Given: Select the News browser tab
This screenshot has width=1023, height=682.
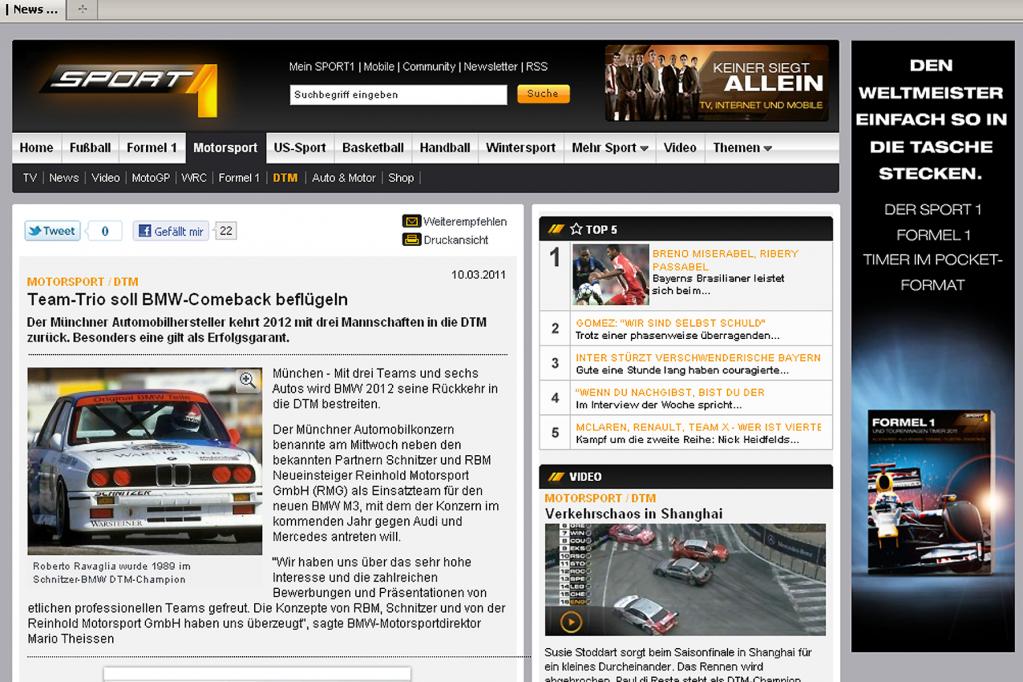Looking at the screenshot, I should click(x=33, y=9).
